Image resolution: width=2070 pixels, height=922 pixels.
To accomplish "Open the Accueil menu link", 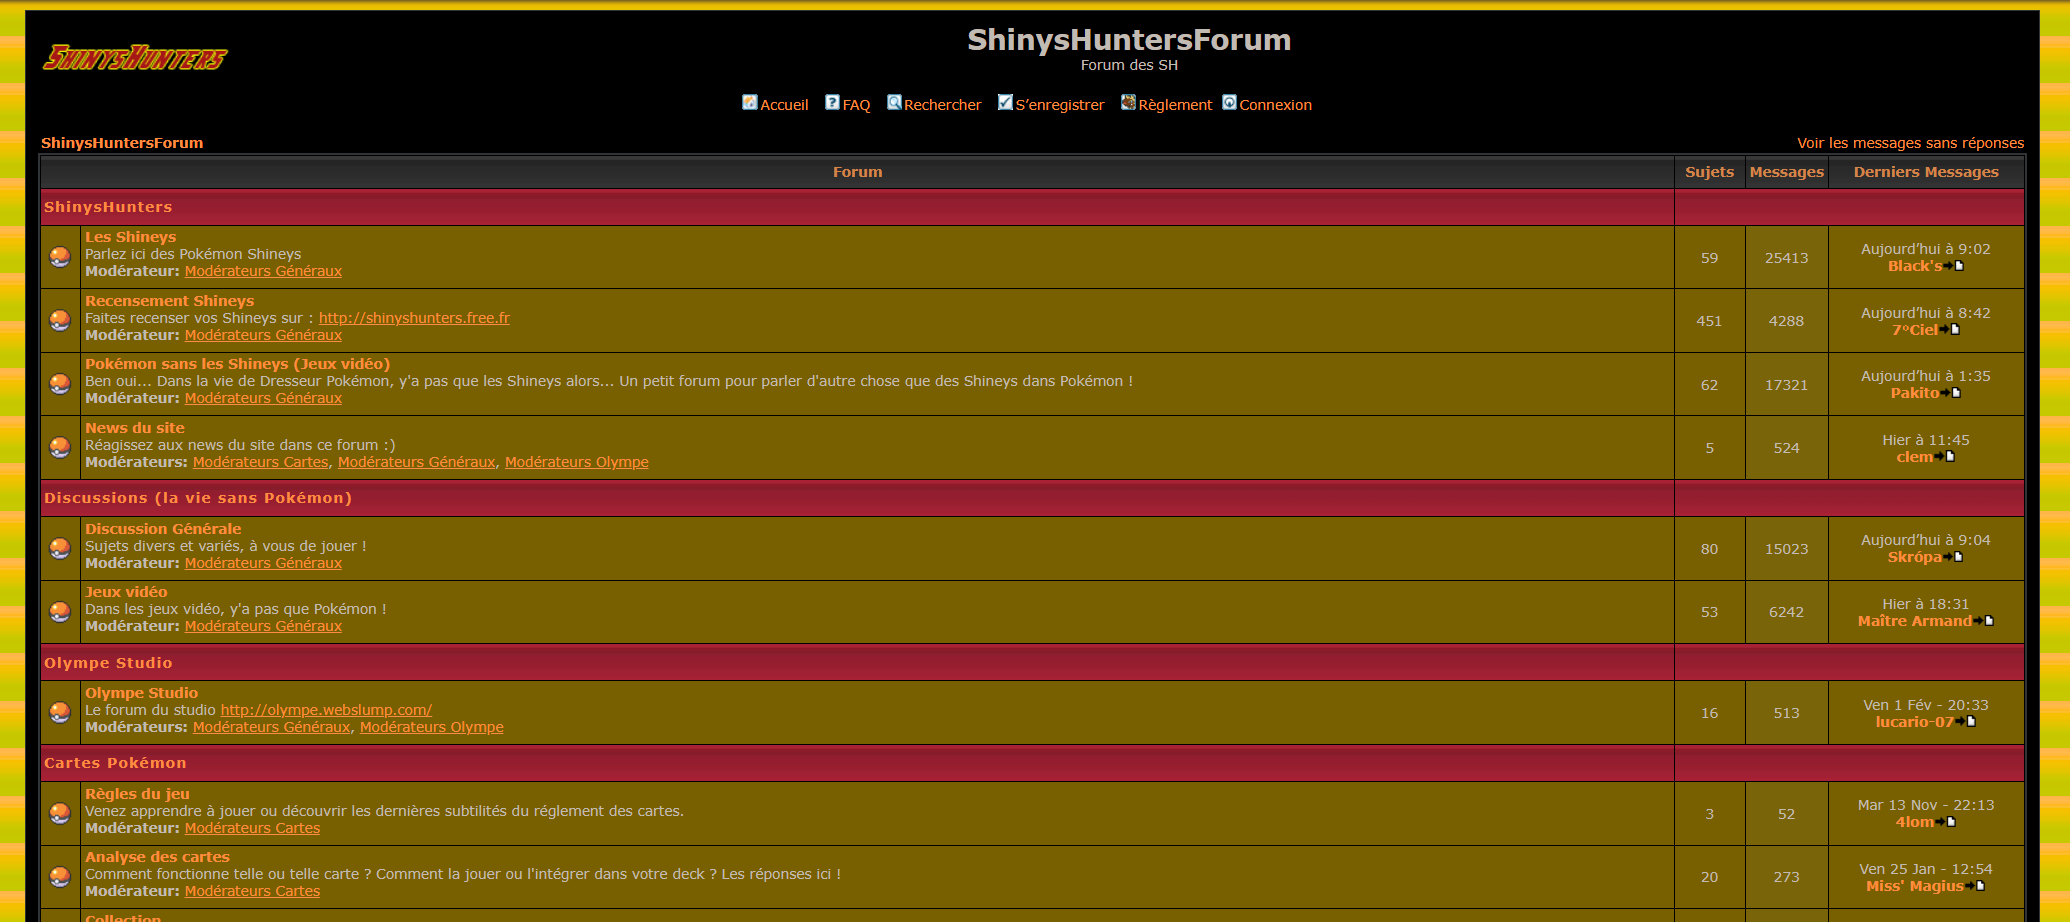I will click(x=784, y=105).
